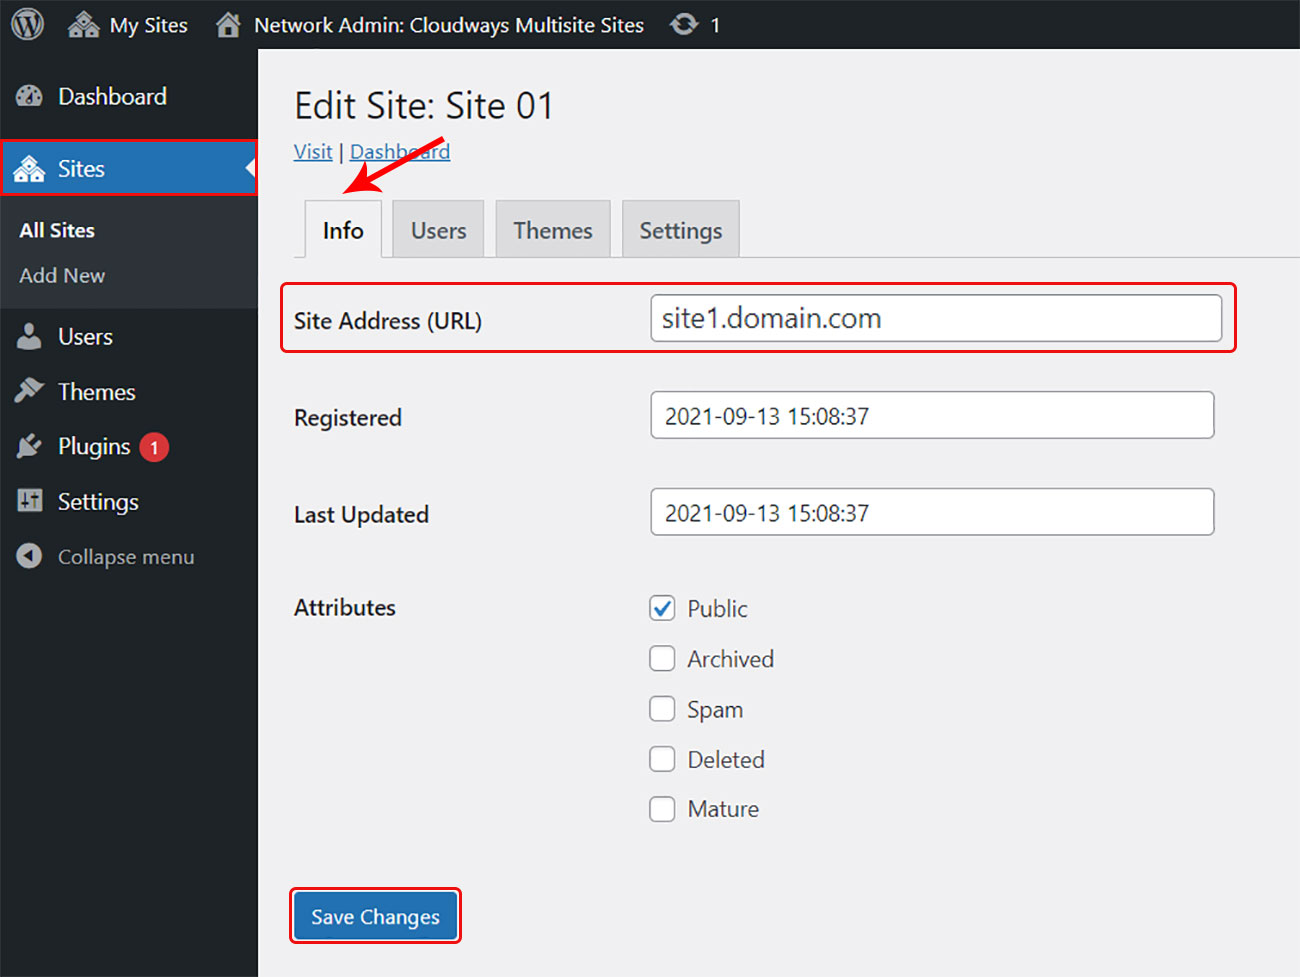This screenshot has width=1300, height=977.
Task: Click the updates refresh icon
Action: [684, 25]
